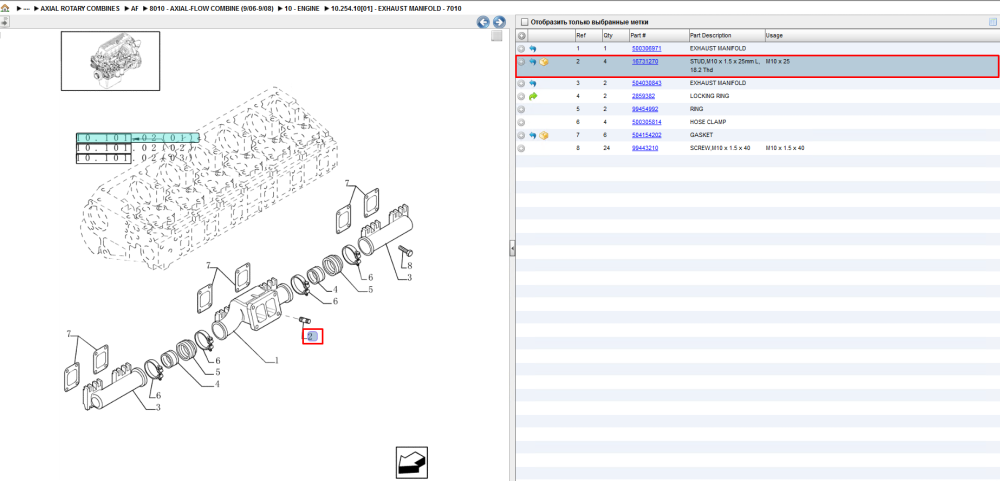This screenshot has height=481, width=1000.
Task: Open part number link 504030843
Action: (646, 83)
